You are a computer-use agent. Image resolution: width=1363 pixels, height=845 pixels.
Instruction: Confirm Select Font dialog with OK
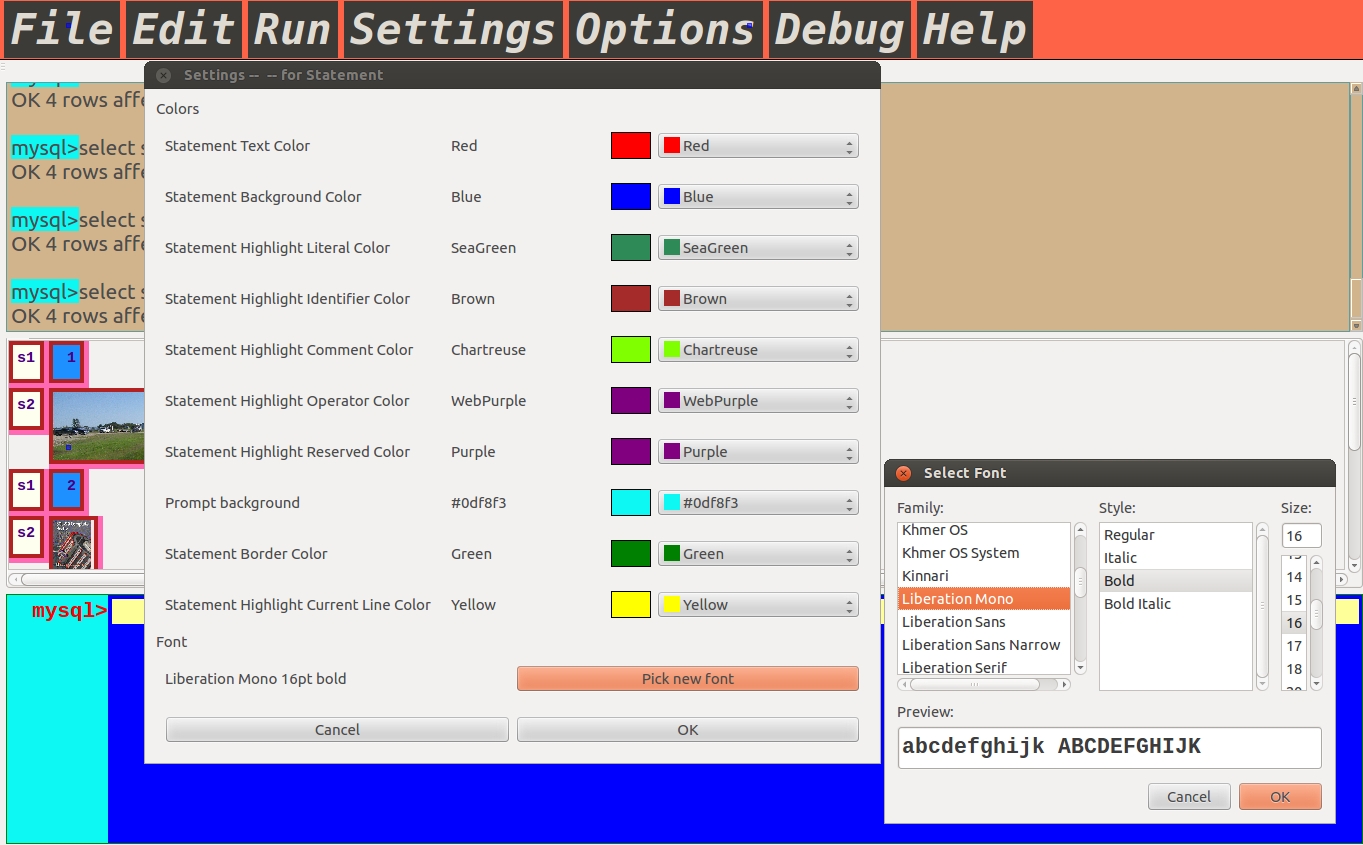pyautogui.click(x=1280, y=797)
